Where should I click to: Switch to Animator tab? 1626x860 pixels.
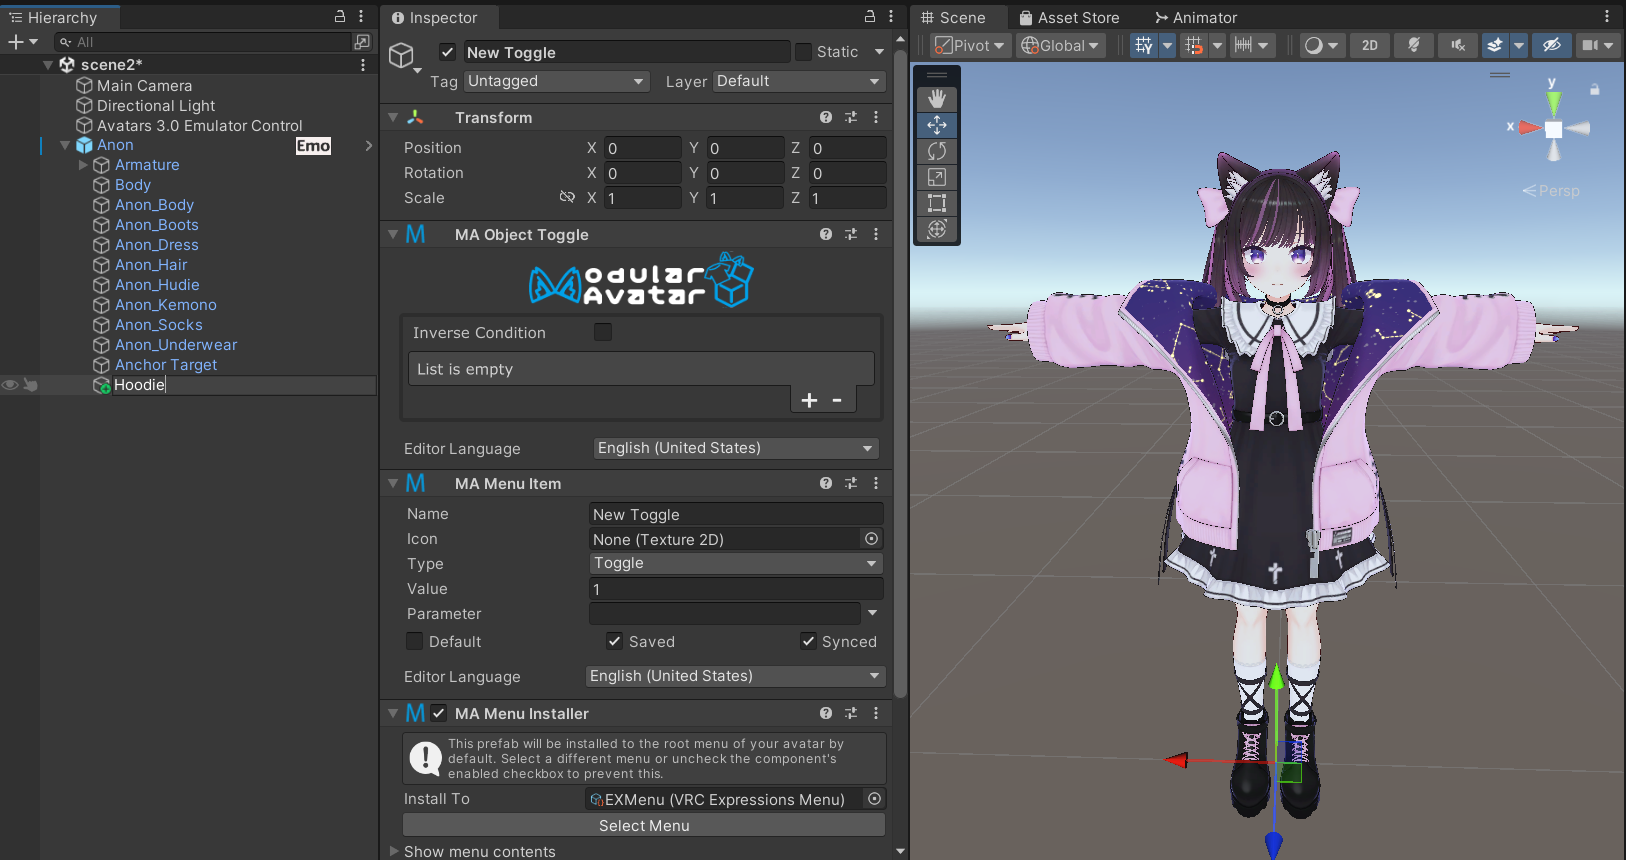point(1196,17)
